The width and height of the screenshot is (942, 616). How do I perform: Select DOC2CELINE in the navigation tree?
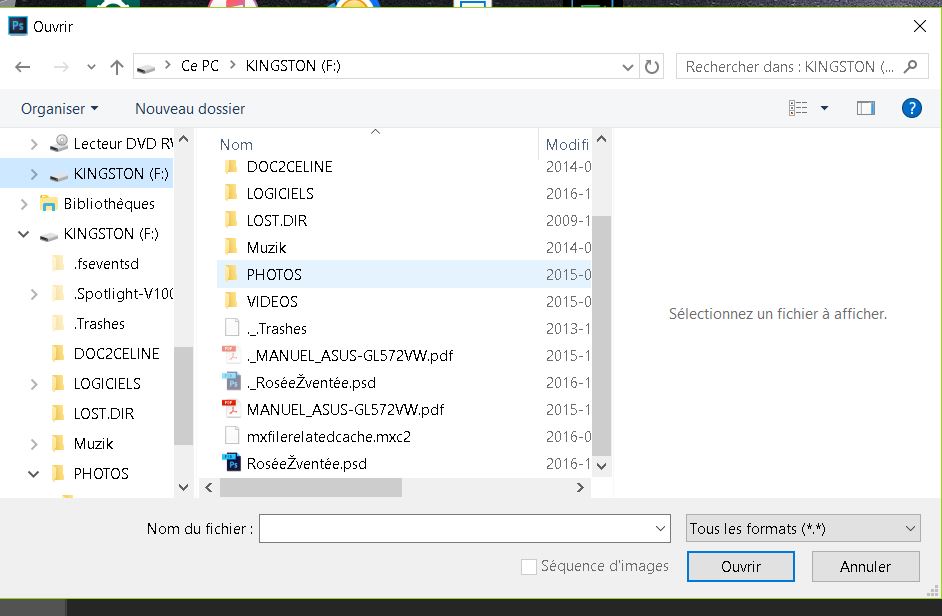click(x=106, y=353)
